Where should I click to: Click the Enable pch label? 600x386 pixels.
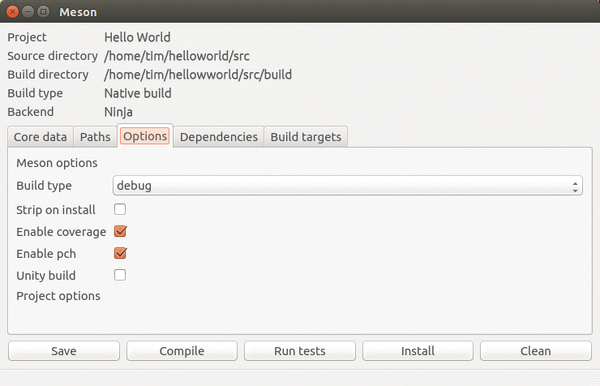point(46,254)
